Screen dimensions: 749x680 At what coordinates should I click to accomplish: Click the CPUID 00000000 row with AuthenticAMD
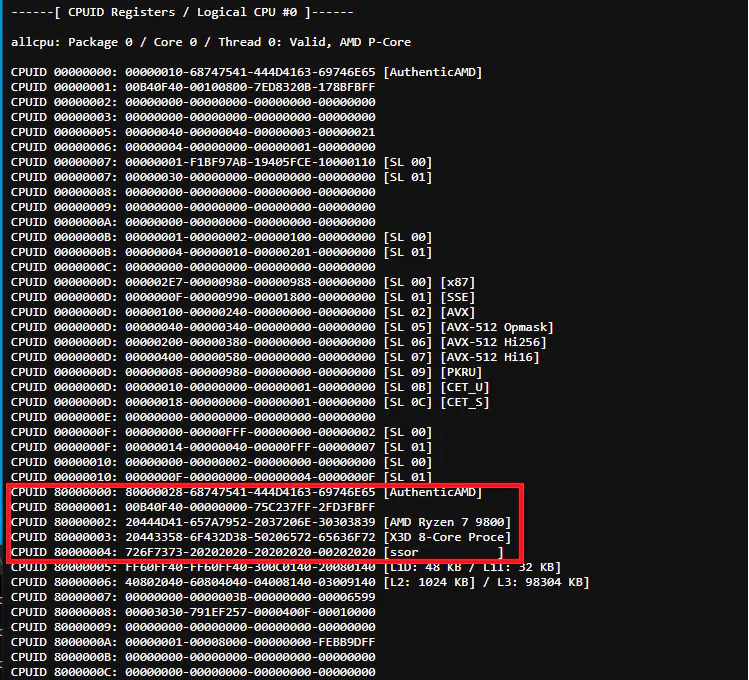[x=246, y=72]
